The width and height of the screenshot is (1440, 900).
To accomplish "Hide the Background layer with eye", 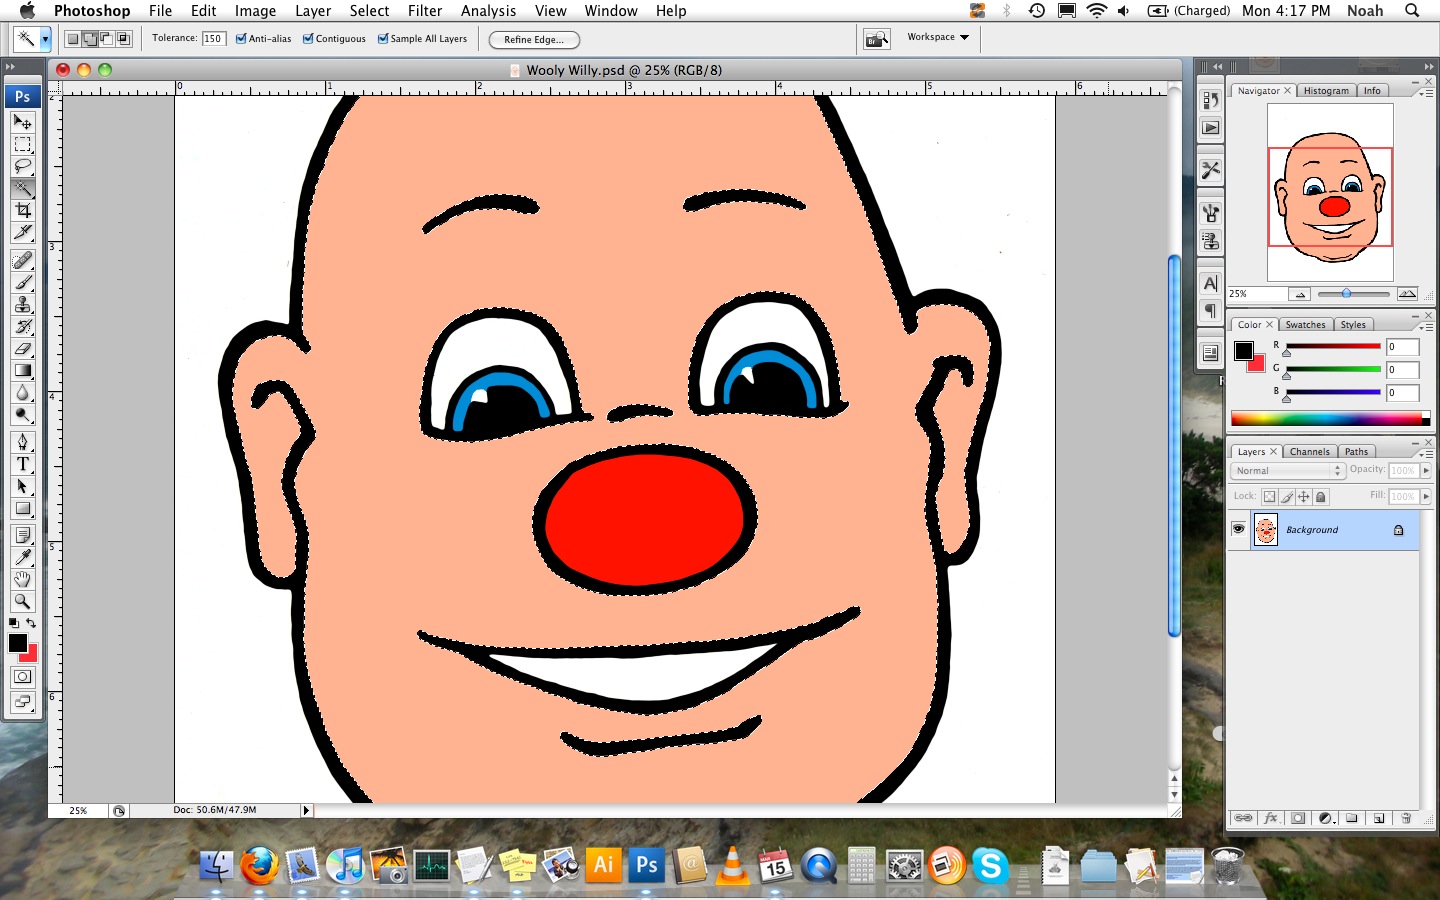I will point(1238,530).
